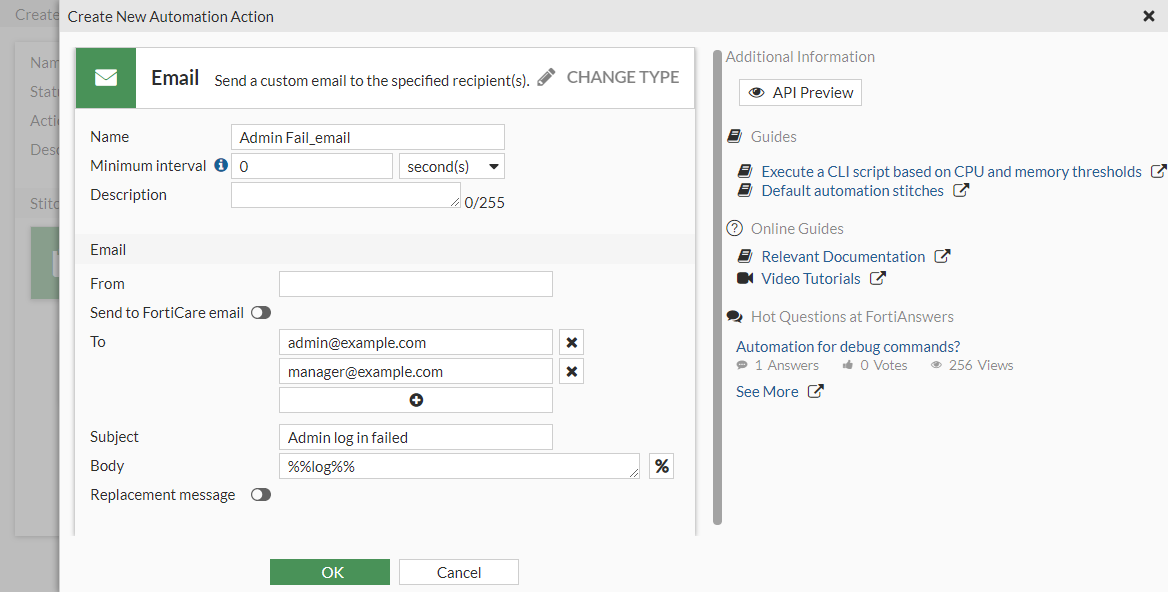
Task: Remove manager@example.com recipient with X icon
Action: [571, 372]
